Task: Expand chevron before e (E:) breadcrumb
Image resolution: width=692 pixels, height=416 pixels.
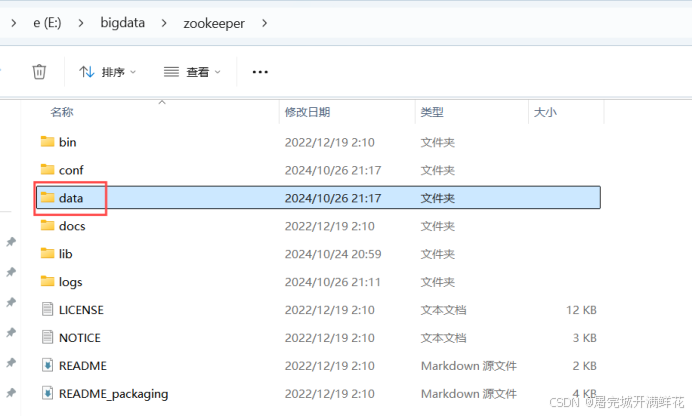Action: click(14, 23)
